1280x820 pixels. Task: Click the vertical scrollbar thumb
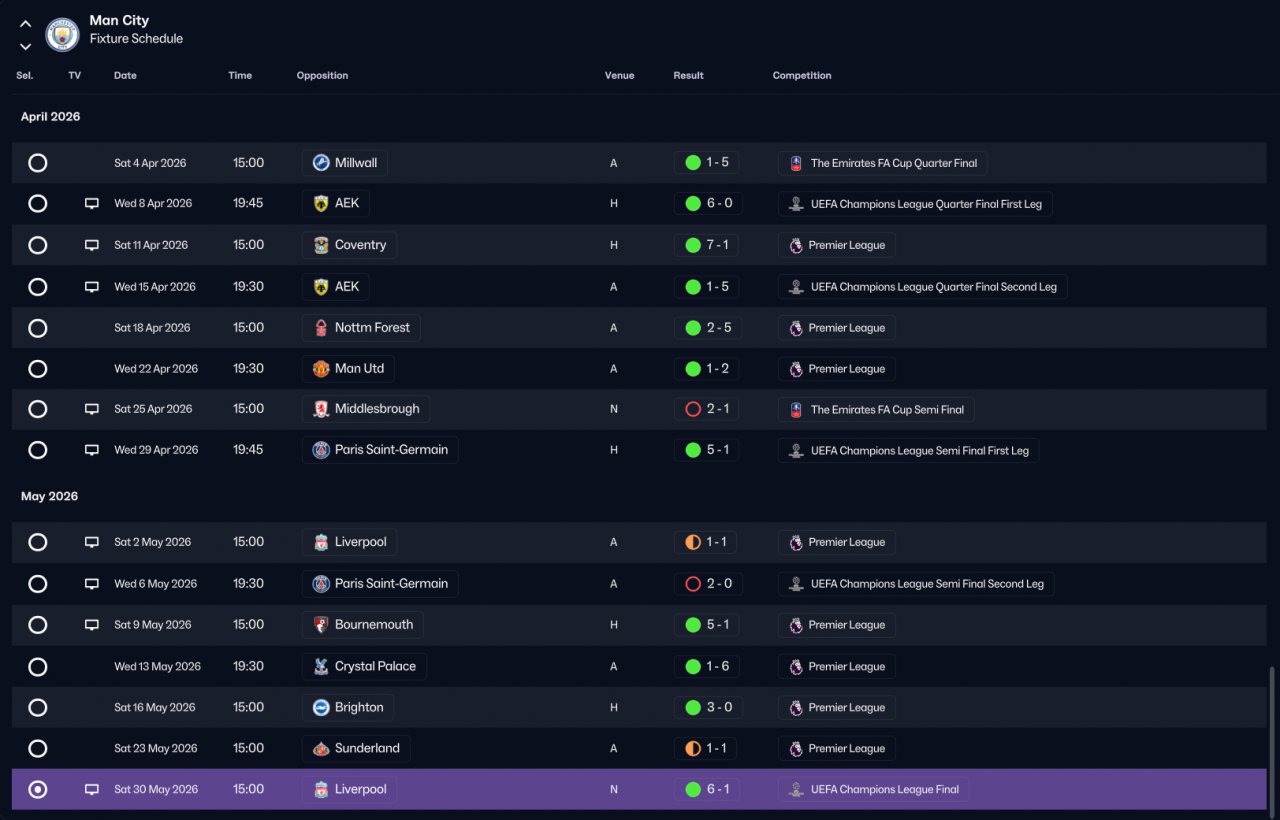click(x=1272, y=738)
